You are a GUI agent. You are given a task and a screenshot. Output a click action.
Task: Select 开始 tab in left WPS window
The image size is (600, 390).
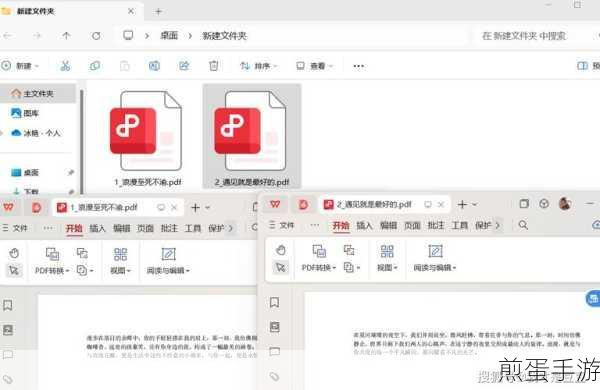pos(74,228)
